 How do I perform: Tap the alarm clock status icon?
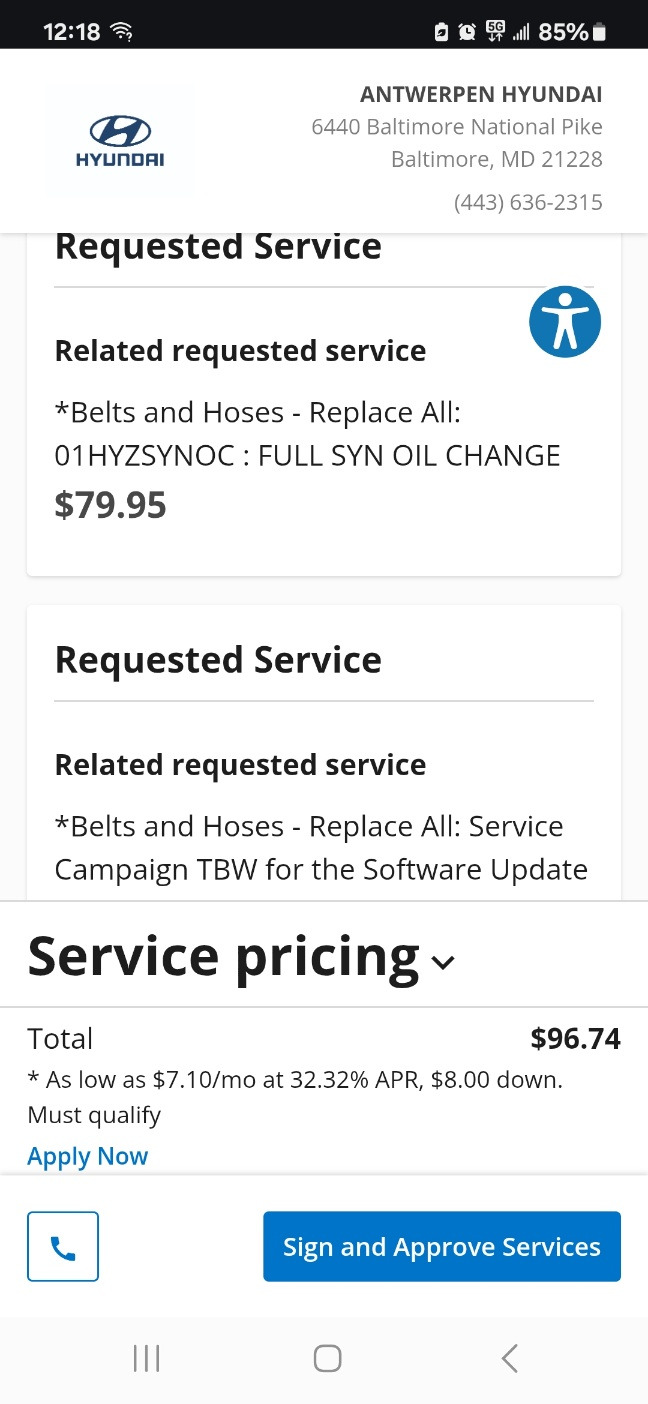467,32
